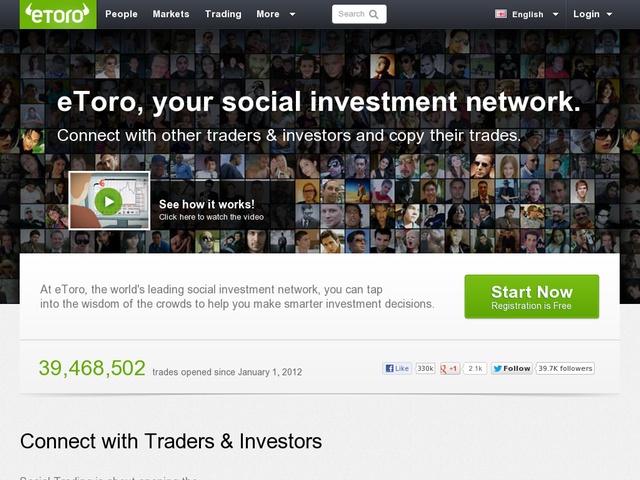Click the Start Now registration button
Viewport: 640px width, 480px height.
click(x=532, y=297)
